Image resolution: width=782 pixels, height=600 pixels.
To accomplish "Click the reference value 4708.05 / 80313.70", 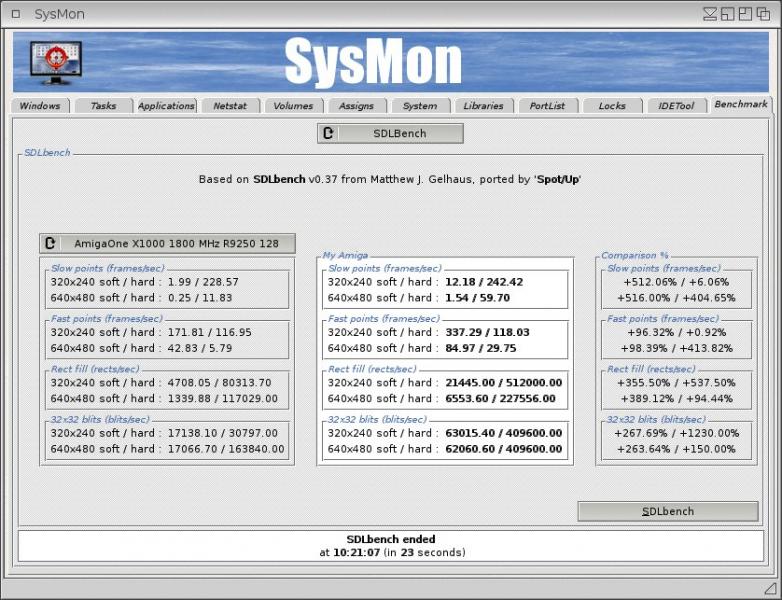I will 219,383.
